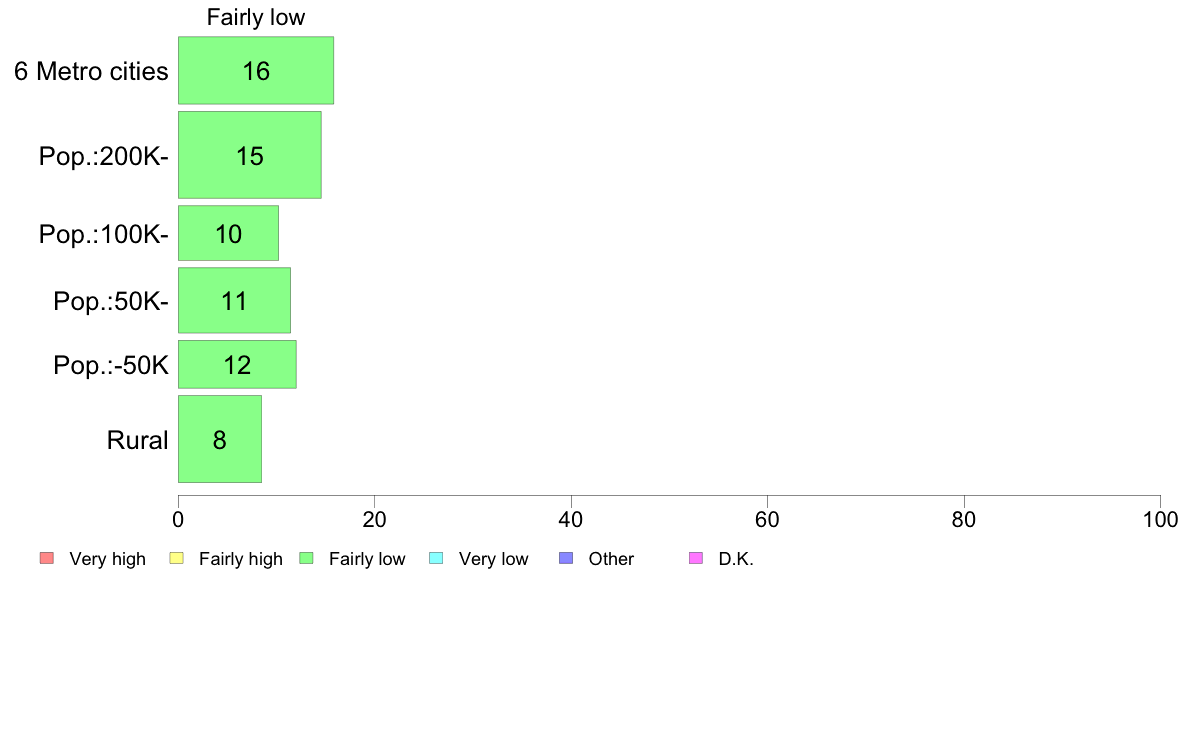Click the red Very high legend swatch
Screen dimensions: 1188x736
(47, 559)
